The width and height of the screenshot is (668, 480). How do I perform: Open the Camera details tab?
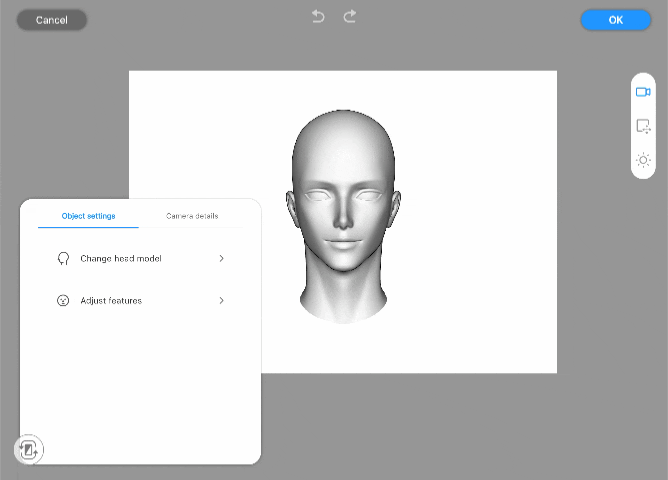point(192,216)
